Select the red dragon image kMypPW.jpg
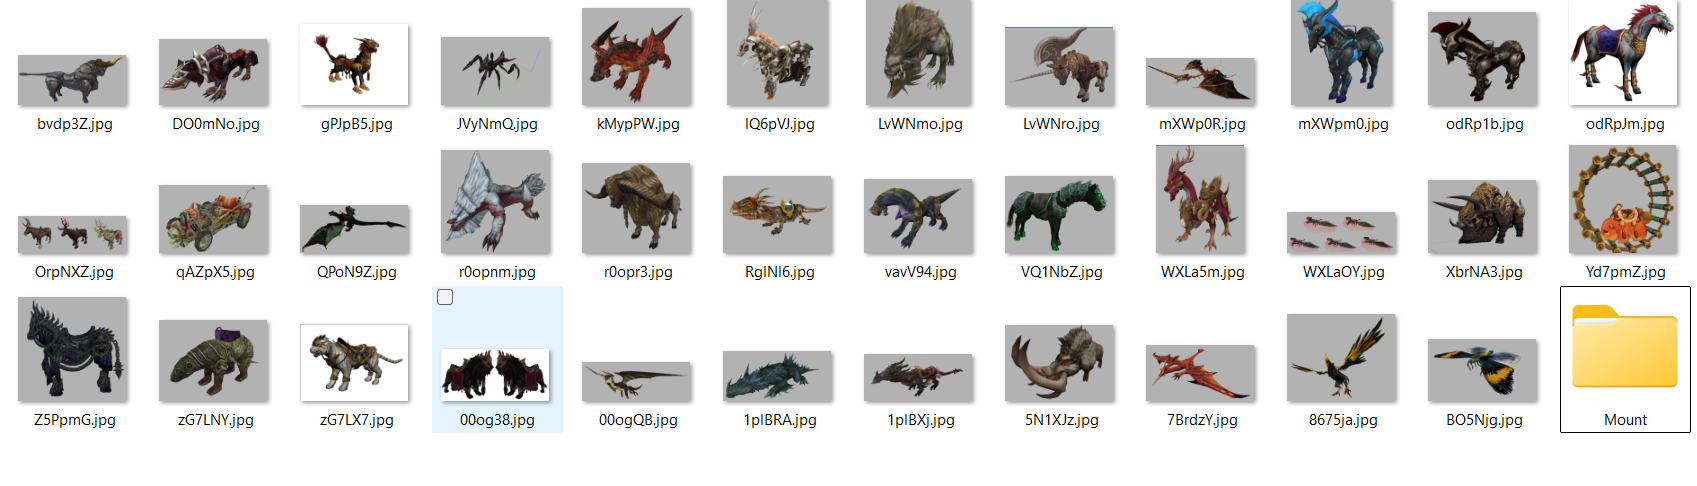The image size is (1697, 486). click(x=637, y=57)
